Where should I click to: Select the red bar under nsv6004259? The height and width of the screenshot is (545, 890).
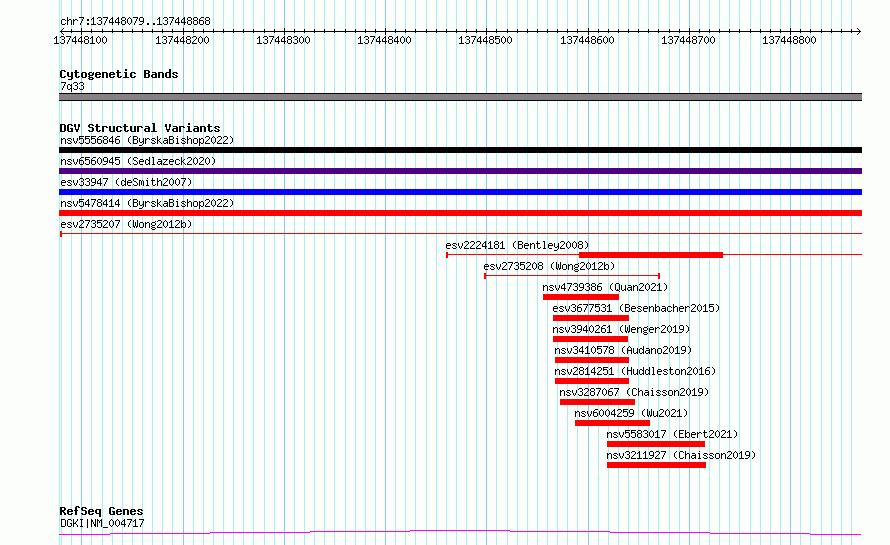(612, 423)
